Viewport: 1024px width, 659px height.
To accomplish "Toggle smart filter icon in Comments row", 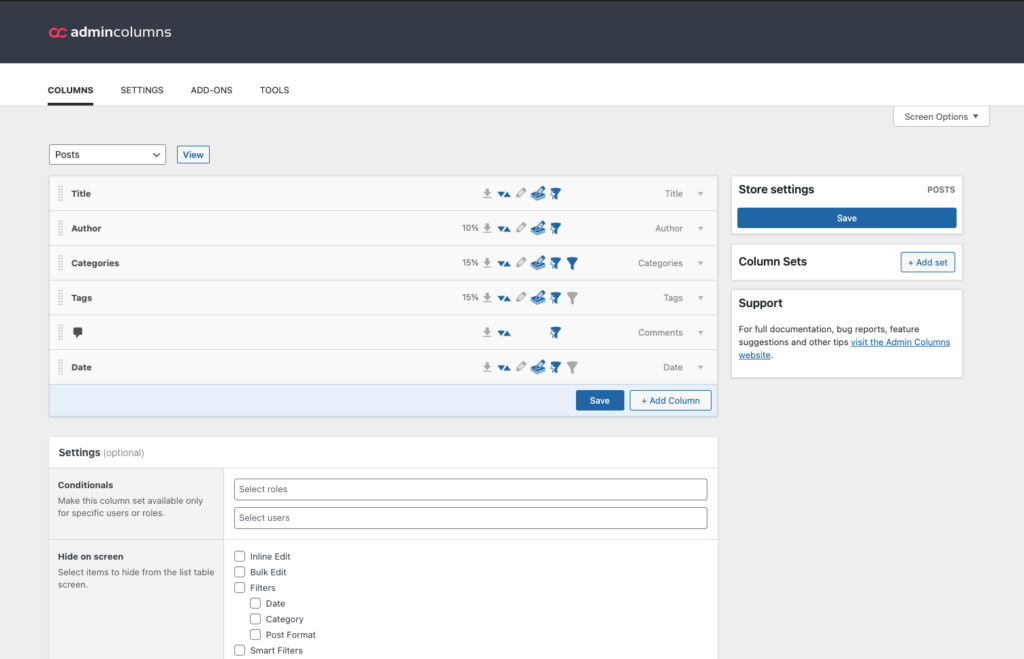I will tap(555, 333).
